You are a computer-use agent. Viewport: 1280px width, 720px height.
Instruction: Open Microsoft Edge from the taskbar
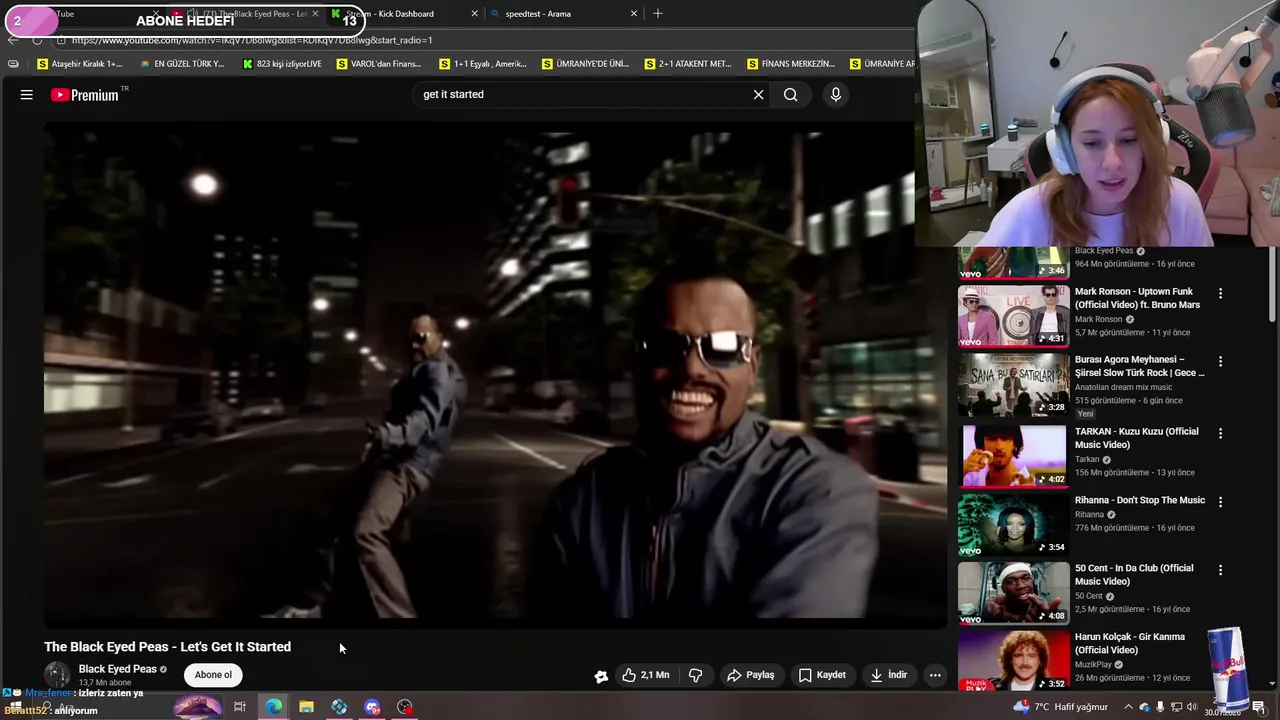pos(273,707)
